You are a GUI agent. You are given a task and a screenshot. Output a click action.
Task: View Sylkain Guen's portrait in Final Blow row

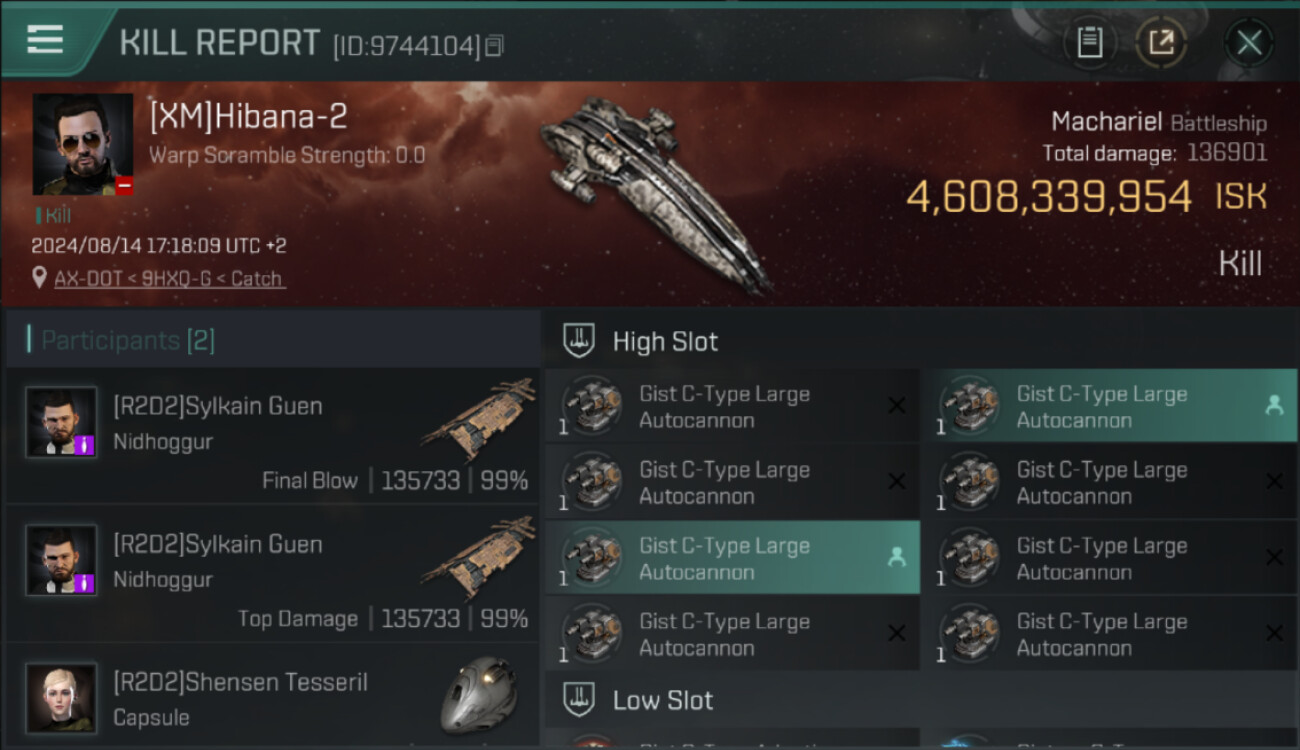pos(62,422)
